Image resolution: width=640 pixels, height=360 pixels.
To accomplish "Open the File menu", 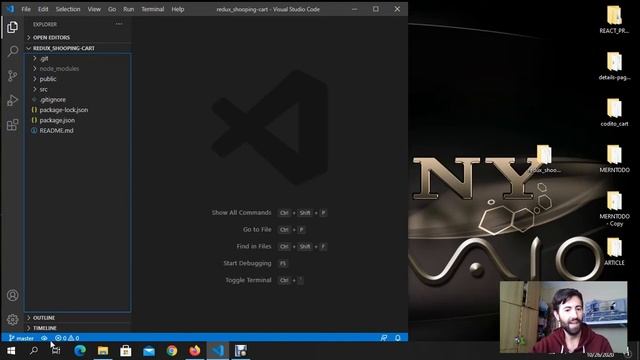I will pos(26,9).
